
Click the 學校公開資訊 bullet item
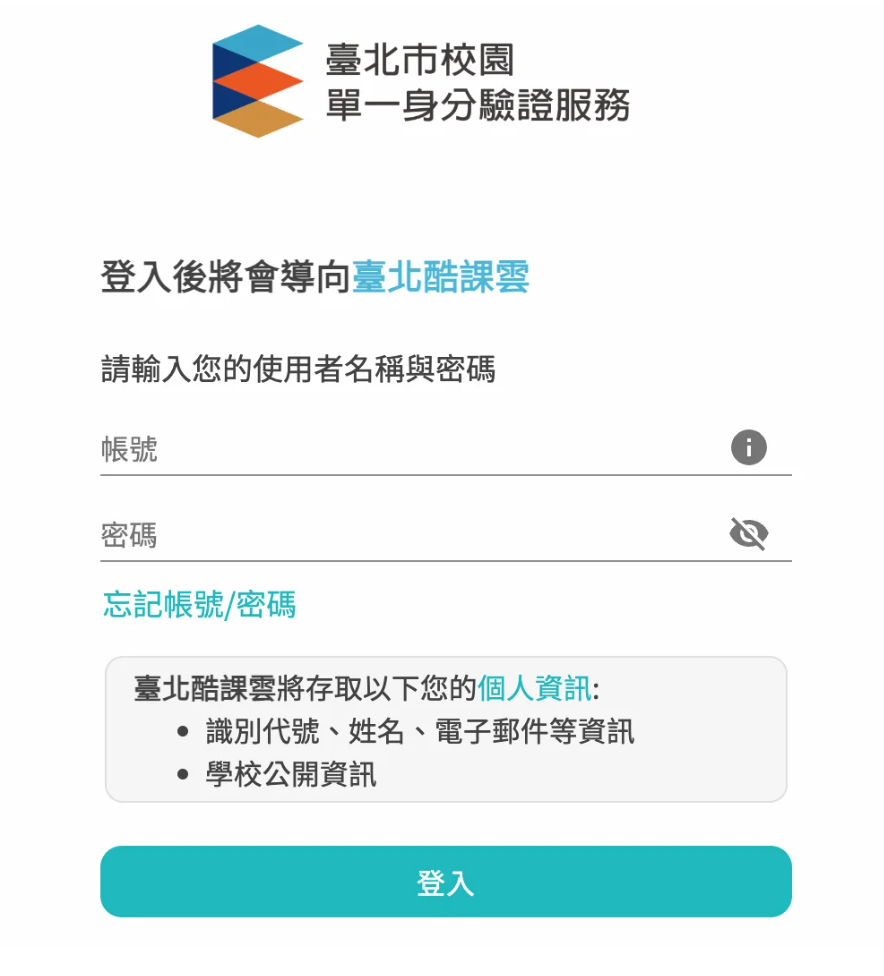(291, 775)
